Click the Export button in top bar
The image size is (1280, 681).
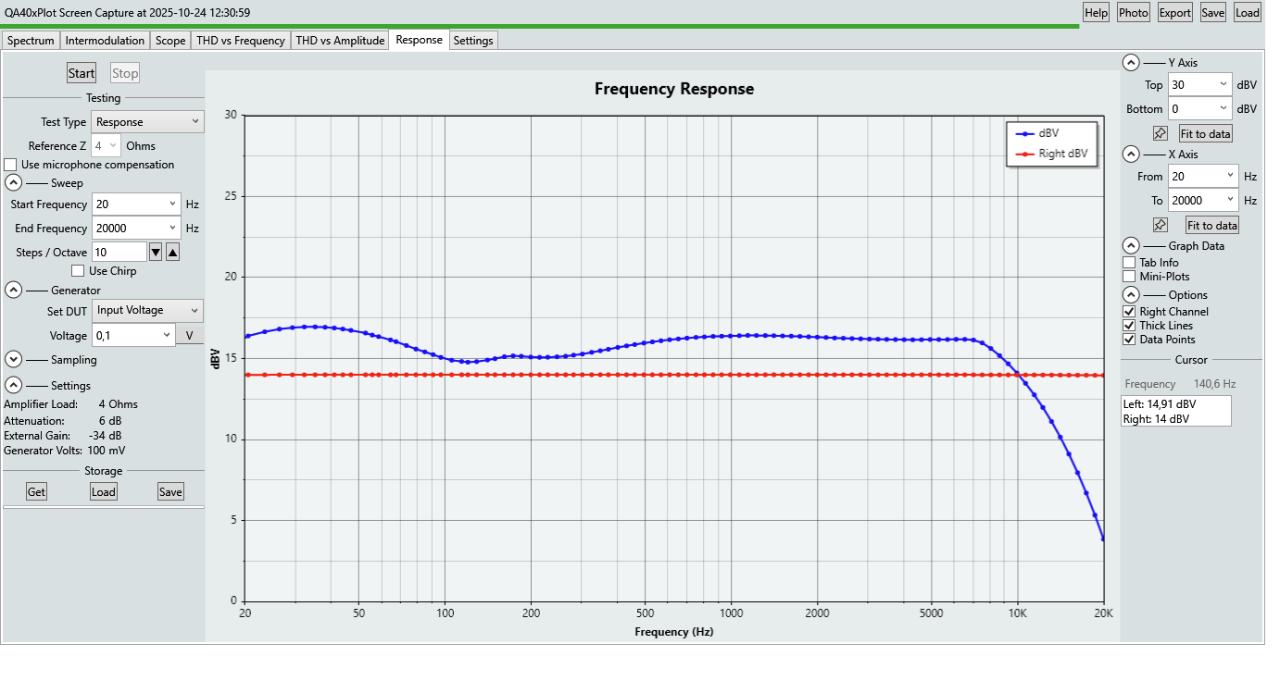click(x=1174, y=12)
